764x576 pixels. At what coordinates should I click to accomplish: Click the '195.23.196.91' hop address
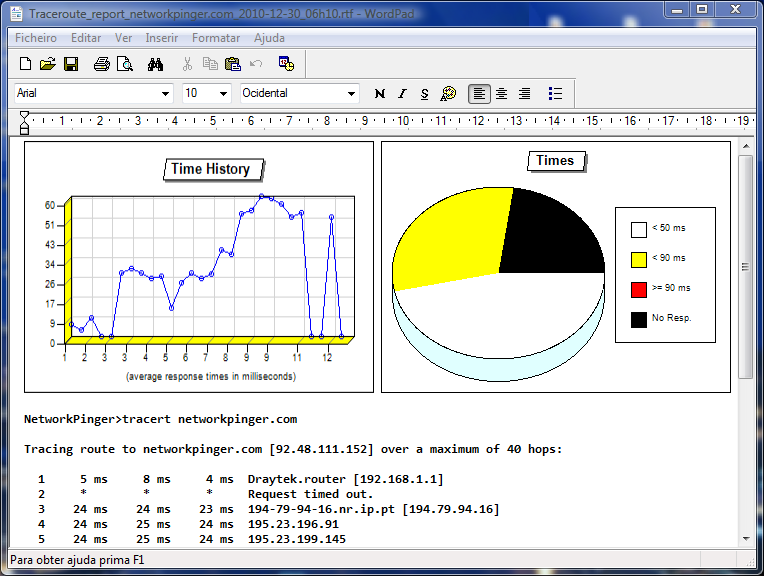pos(293,524)
